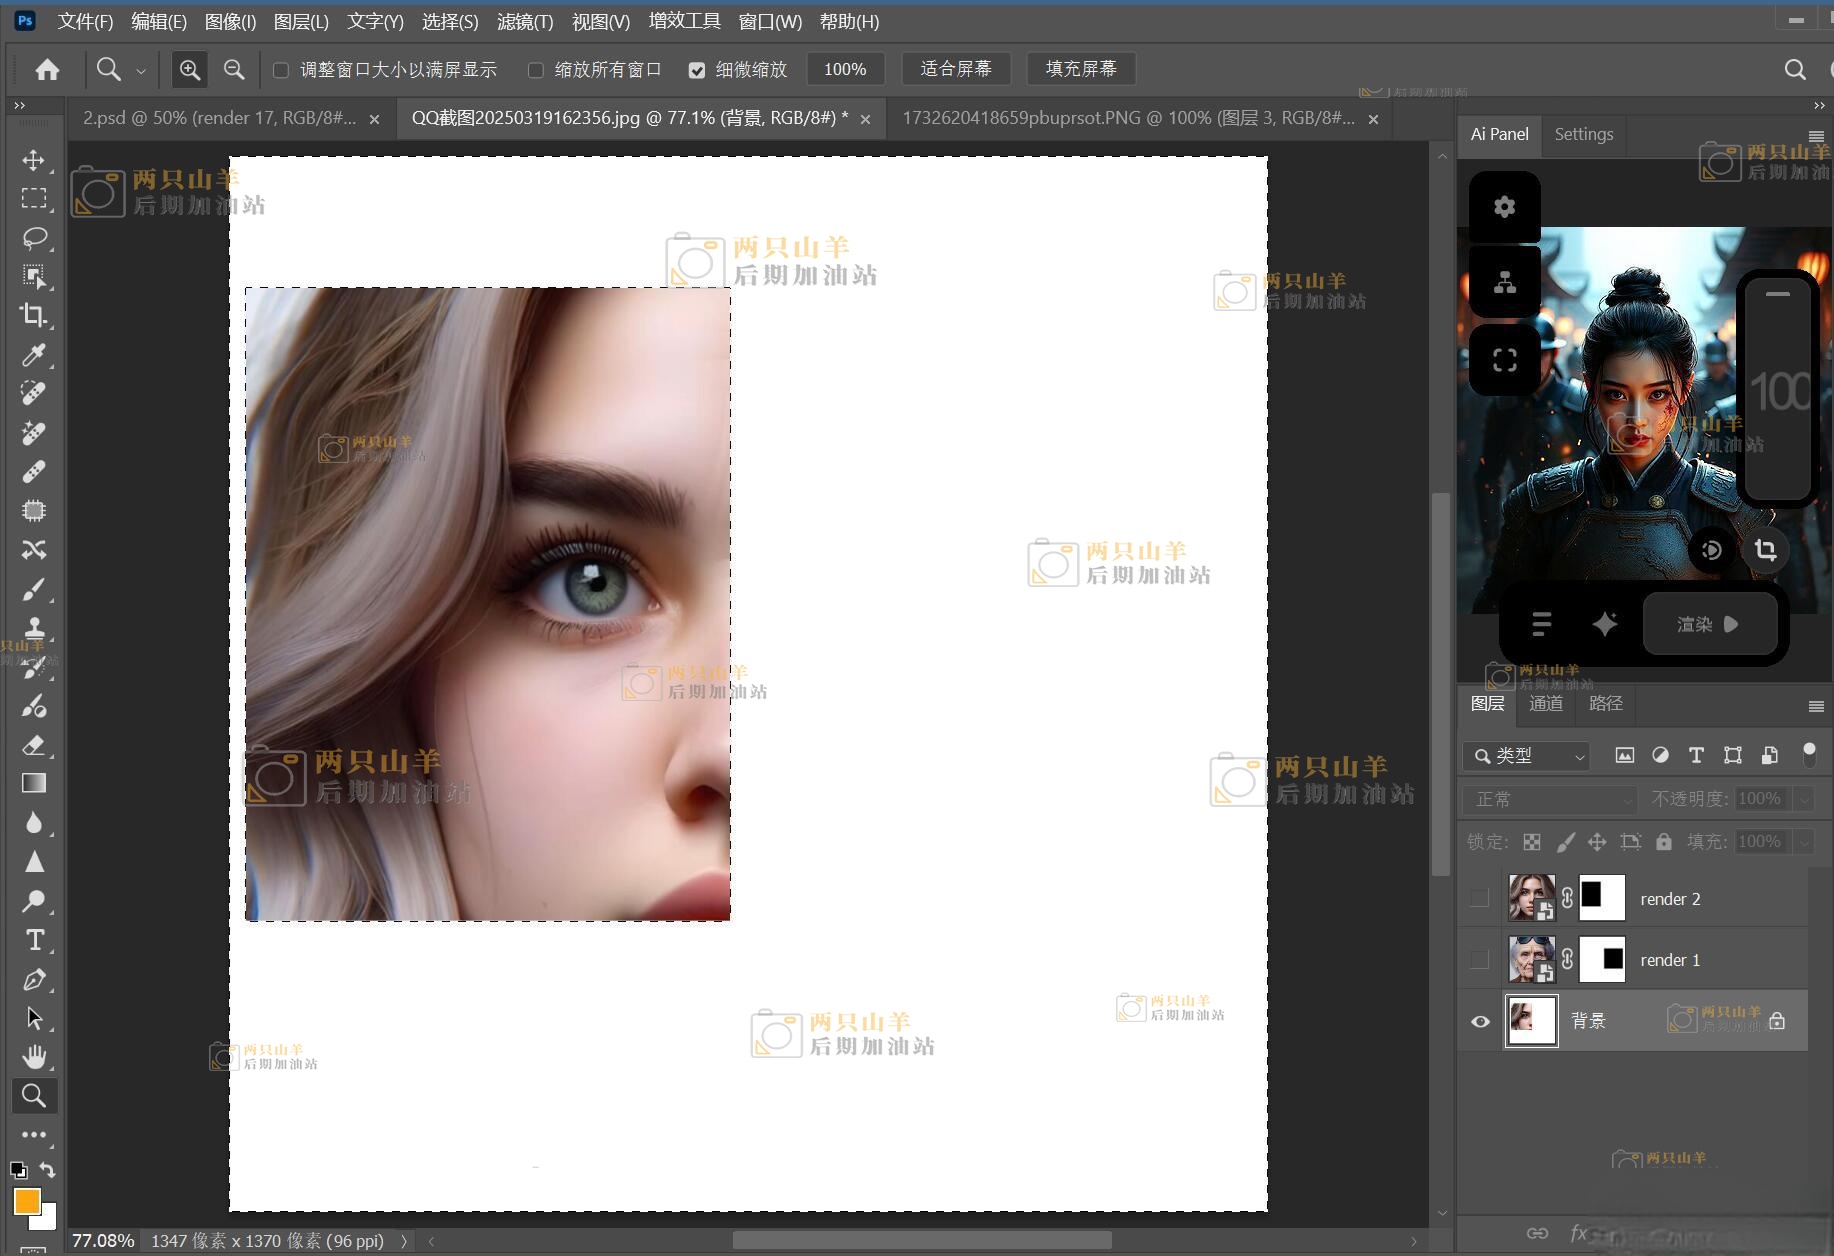1834x1256 pixels.
Task: Click the 适合屏幕 button
Action: (955, 69)
